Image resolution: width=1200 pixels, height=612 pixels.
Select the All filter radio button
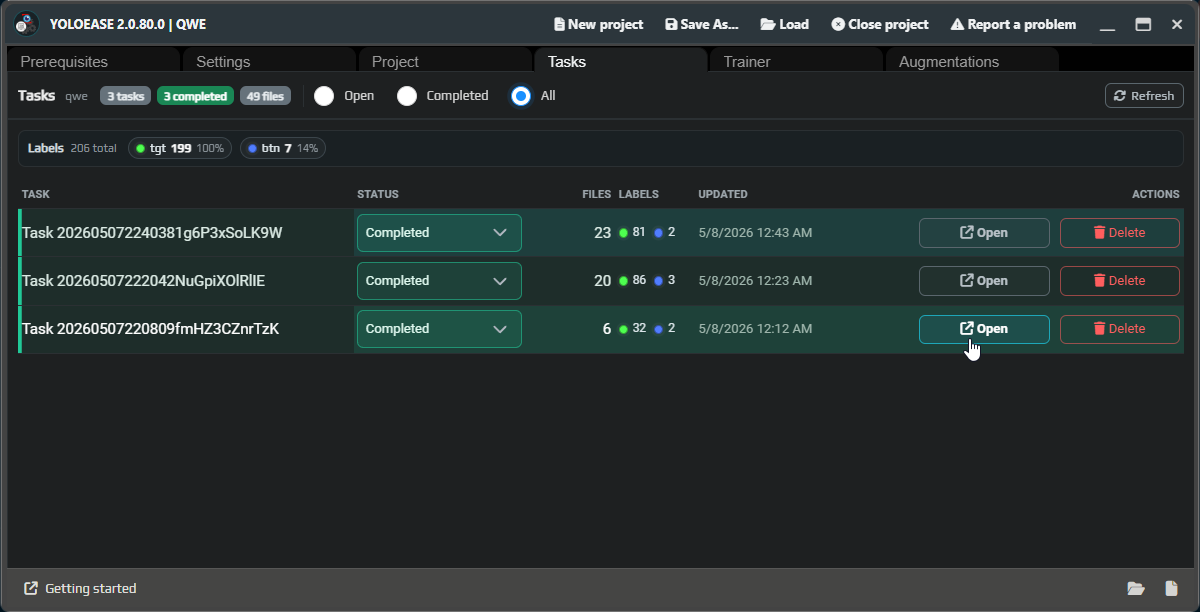(521, 96)
